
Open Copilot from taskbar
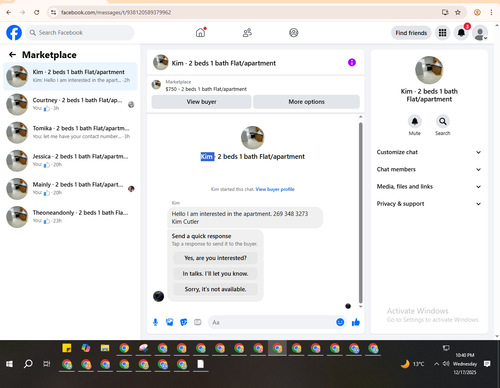pos(86,348)
